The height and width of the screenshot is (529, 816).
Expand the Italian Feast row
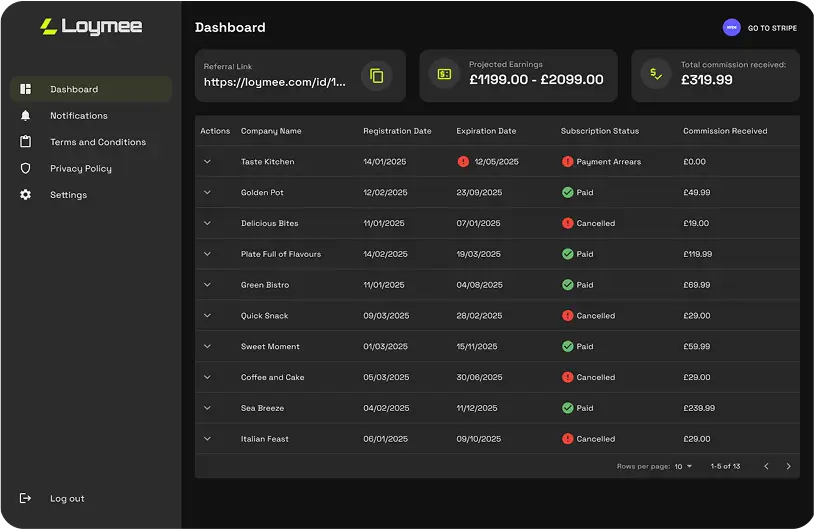(208, 439)
